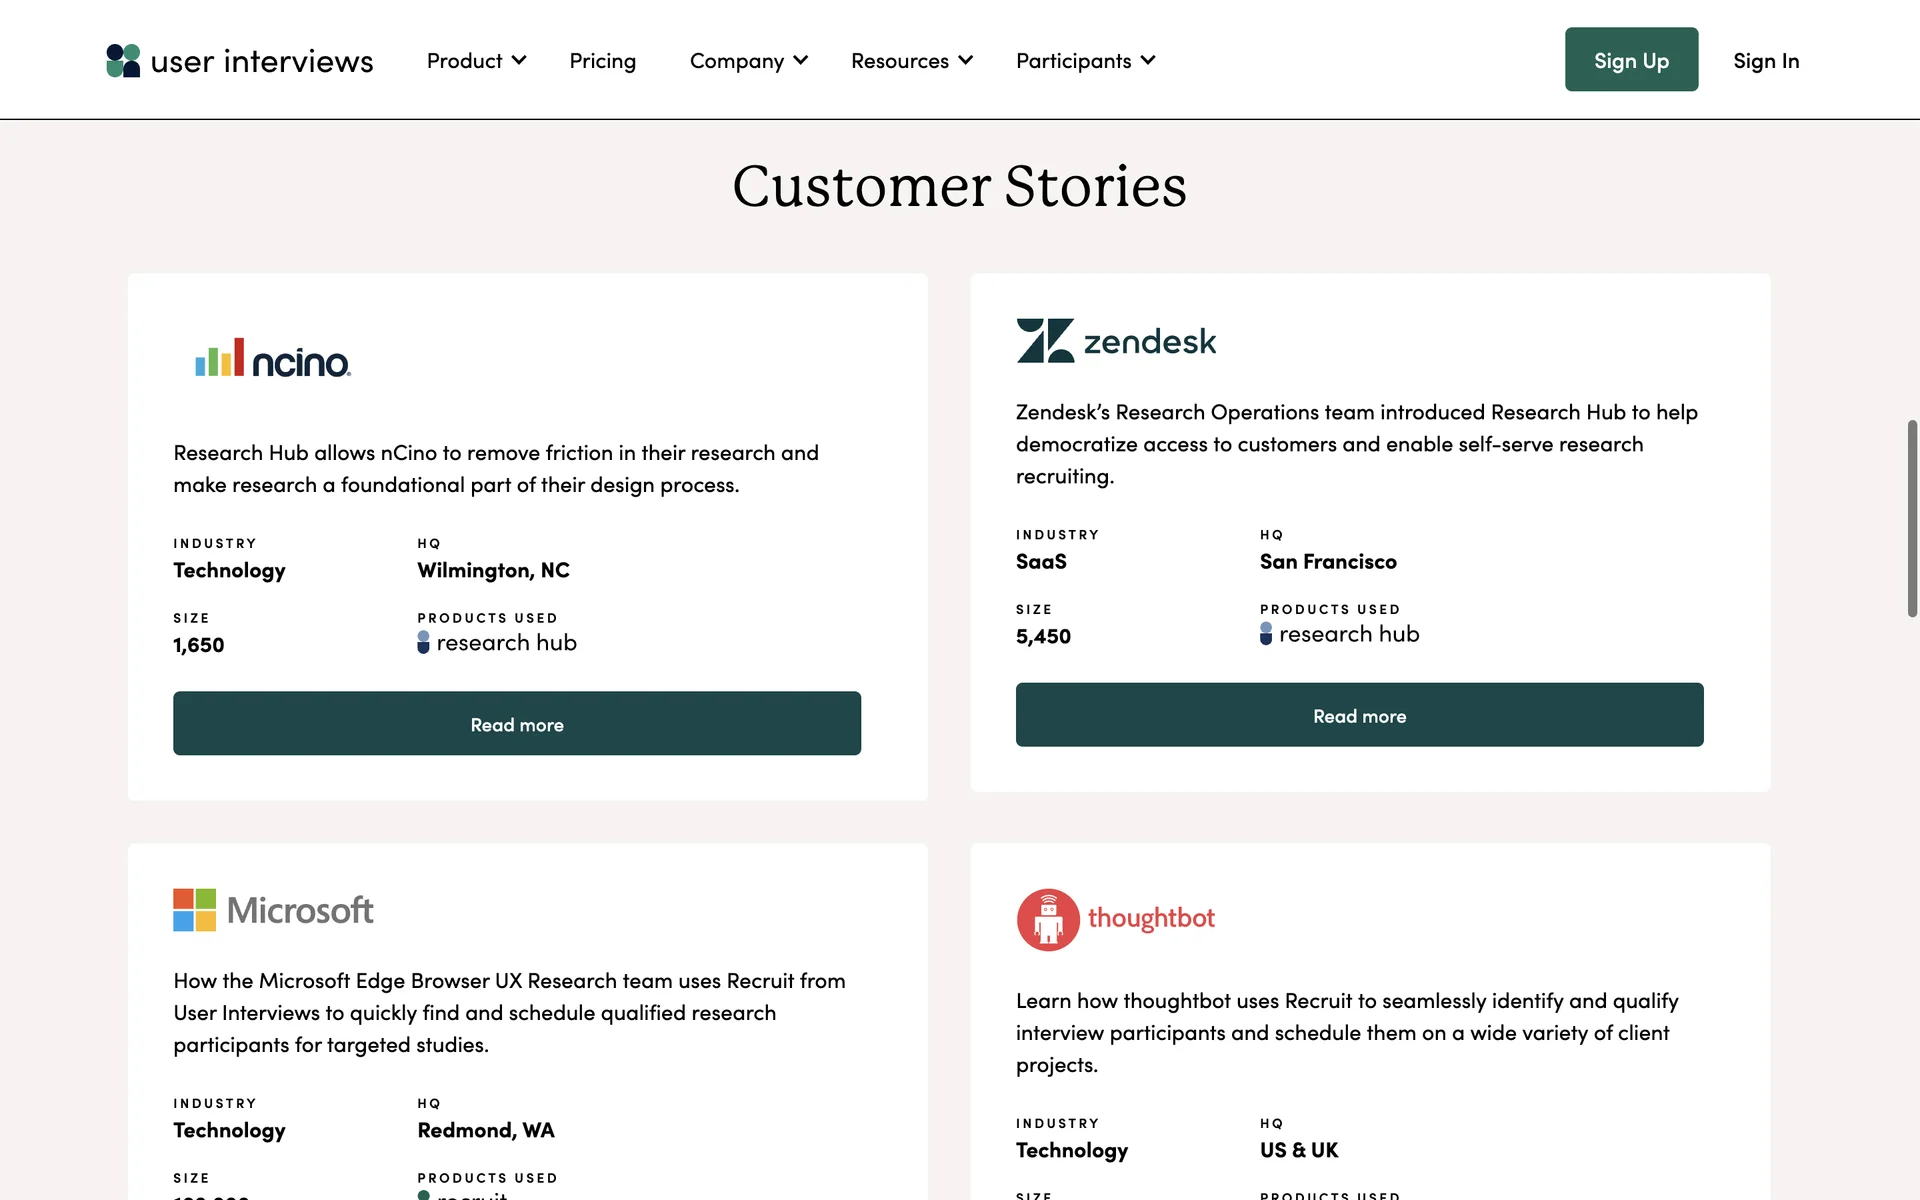Go to the Pricing page

[602, 61]
